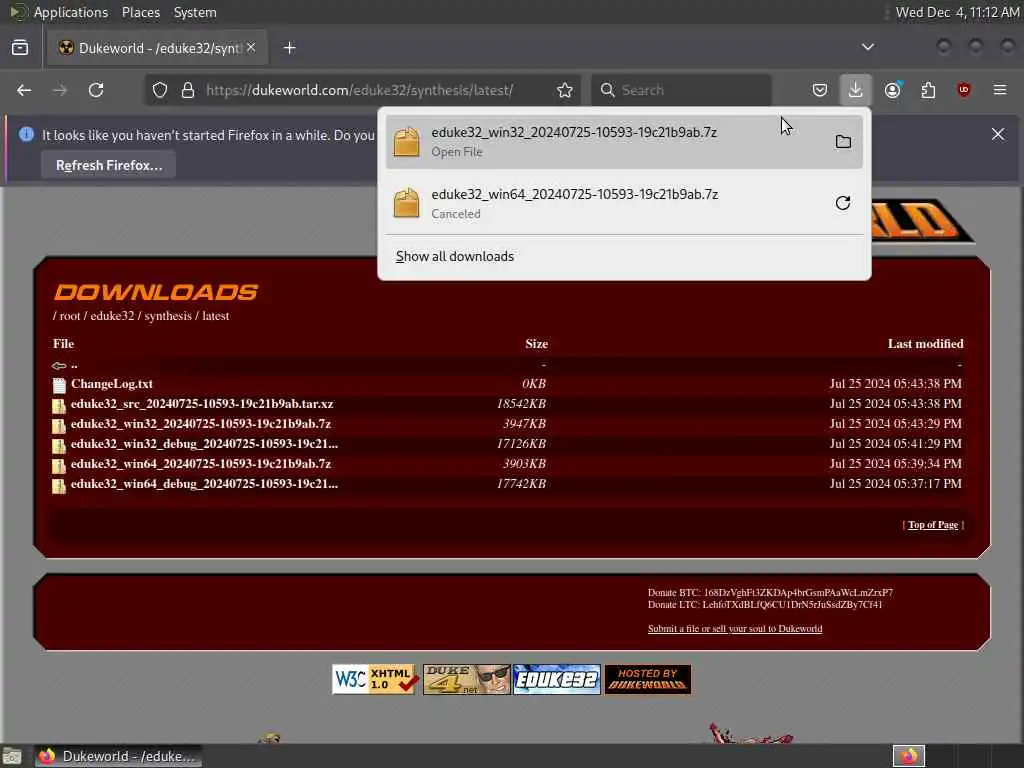Toggle the downloads panel toolbar button
The image size is (1024, 768).
point(856,90)
